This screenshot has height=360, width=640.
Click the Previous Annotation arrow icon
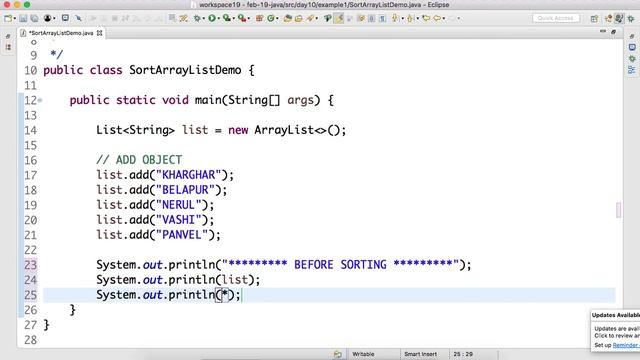tap(410, 18)
